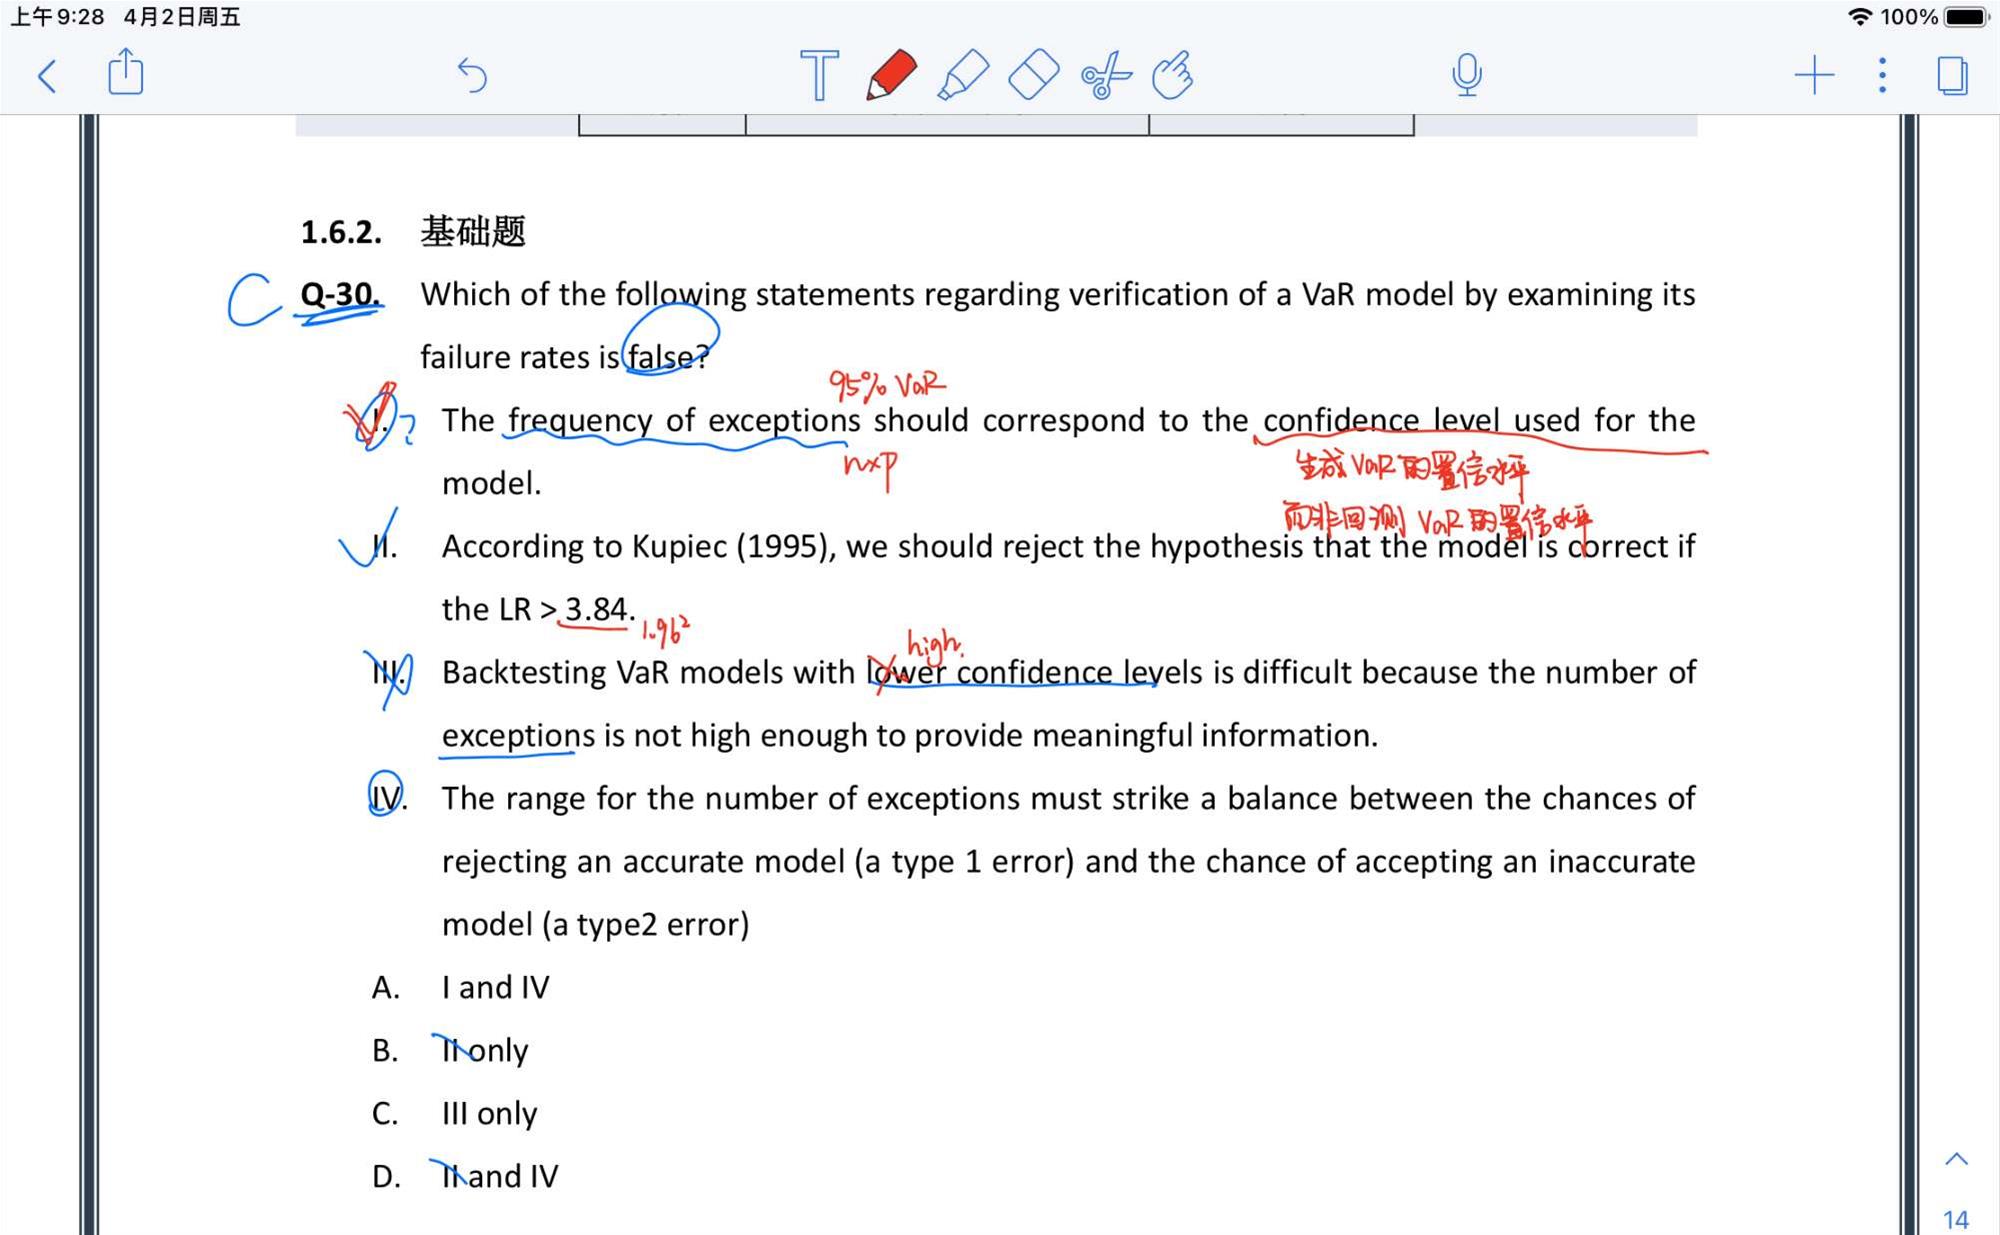Jump up with the page chevron

[1956, 1160]
